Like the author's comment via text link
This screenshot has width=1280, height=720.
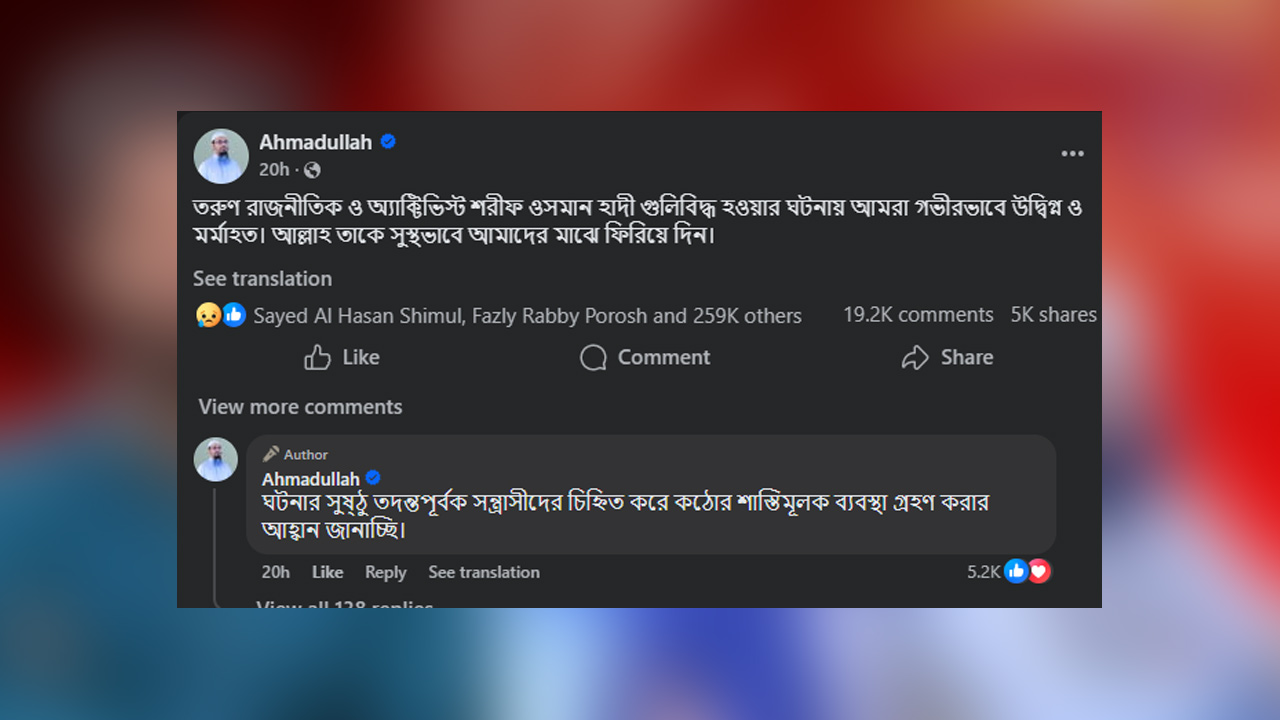pos(327,572)
